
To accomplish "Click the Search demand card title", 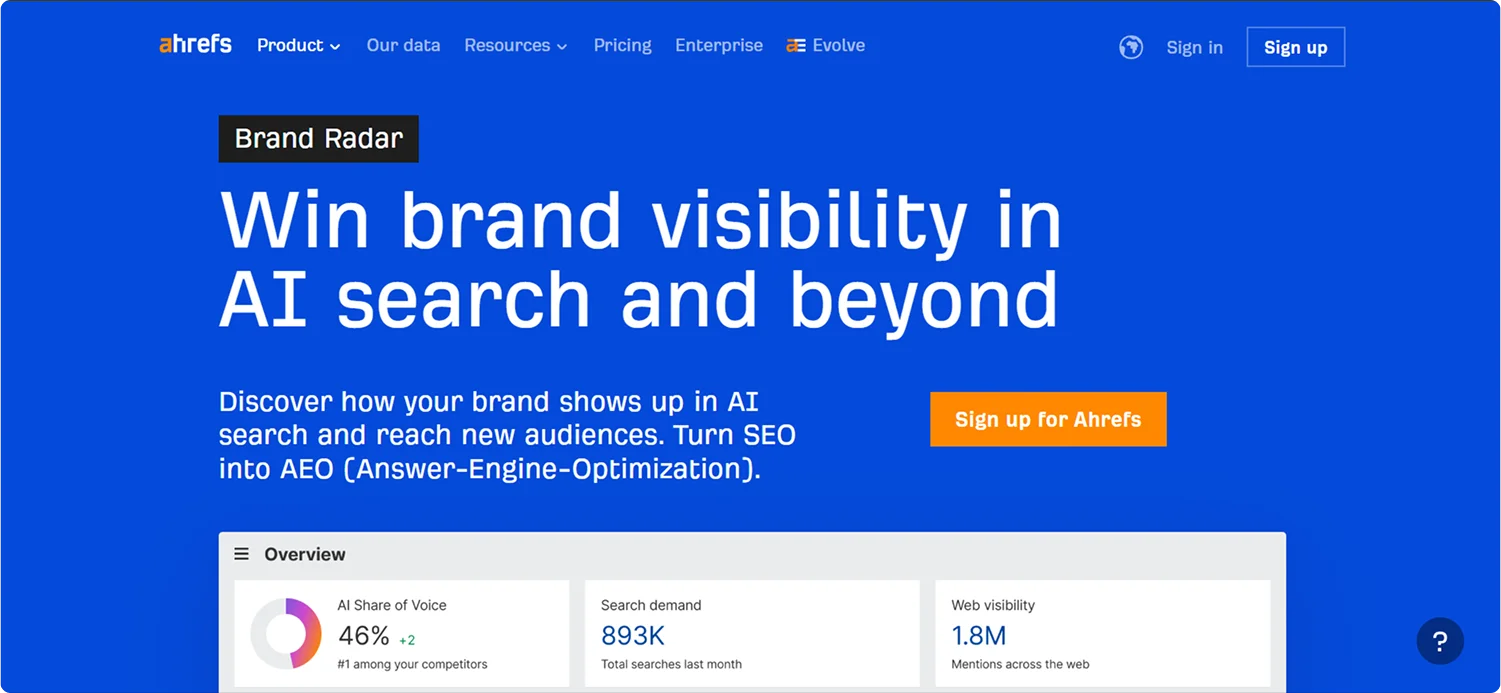I will [651, 605].
